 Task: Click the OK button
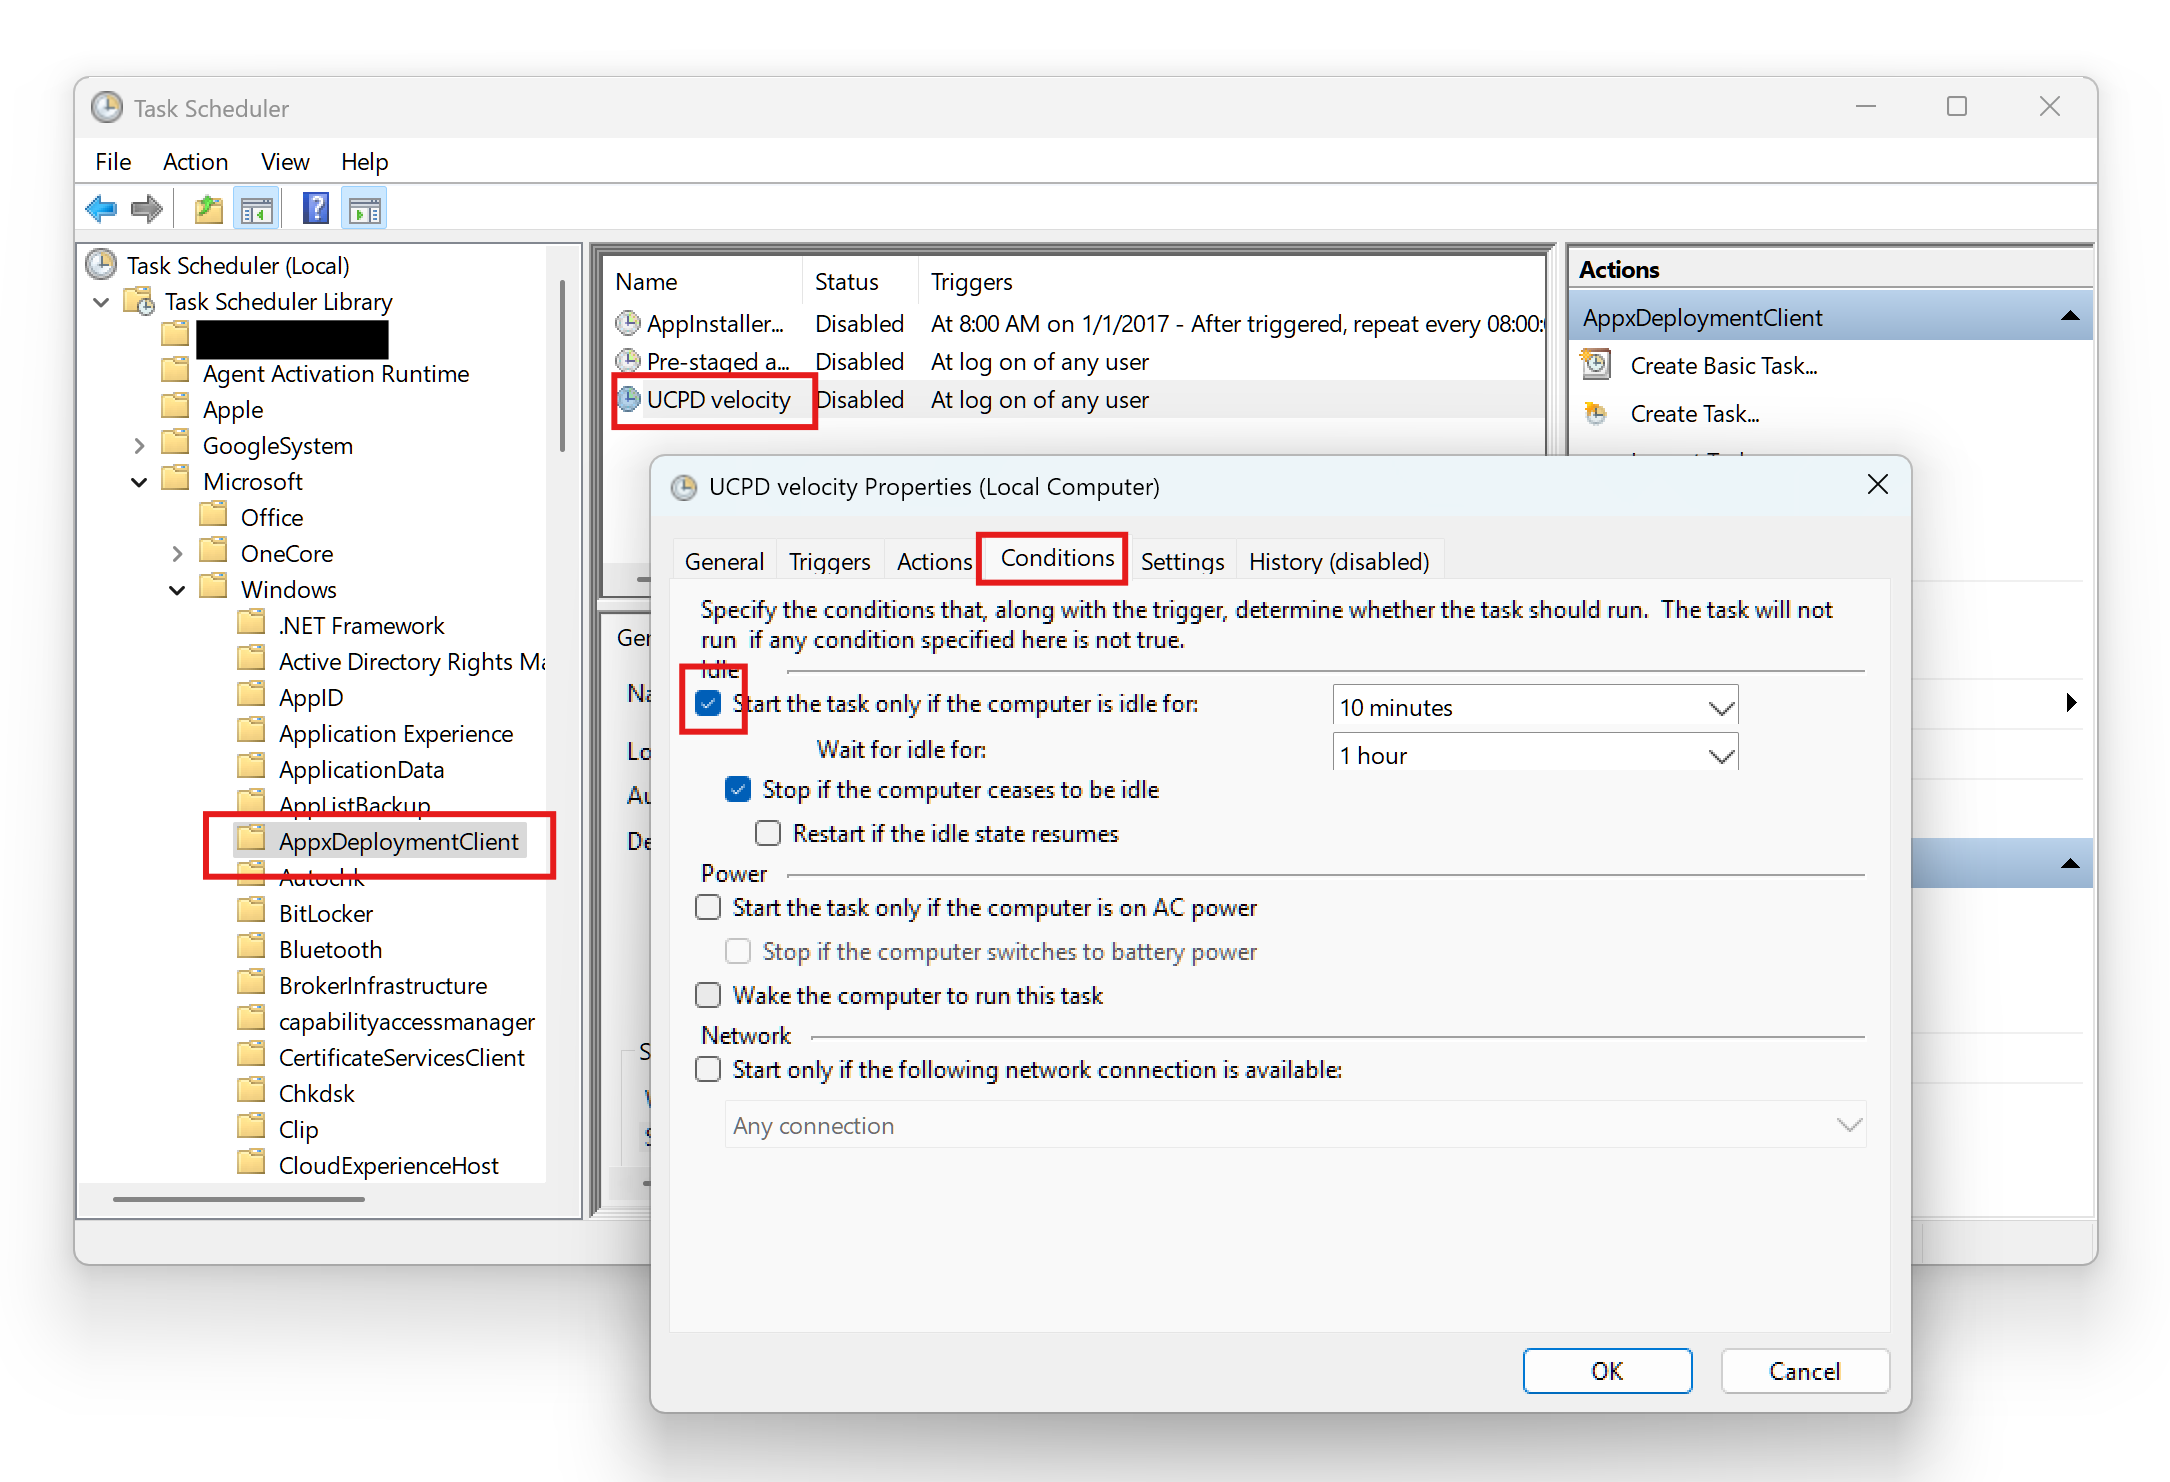point(1606,1371)
